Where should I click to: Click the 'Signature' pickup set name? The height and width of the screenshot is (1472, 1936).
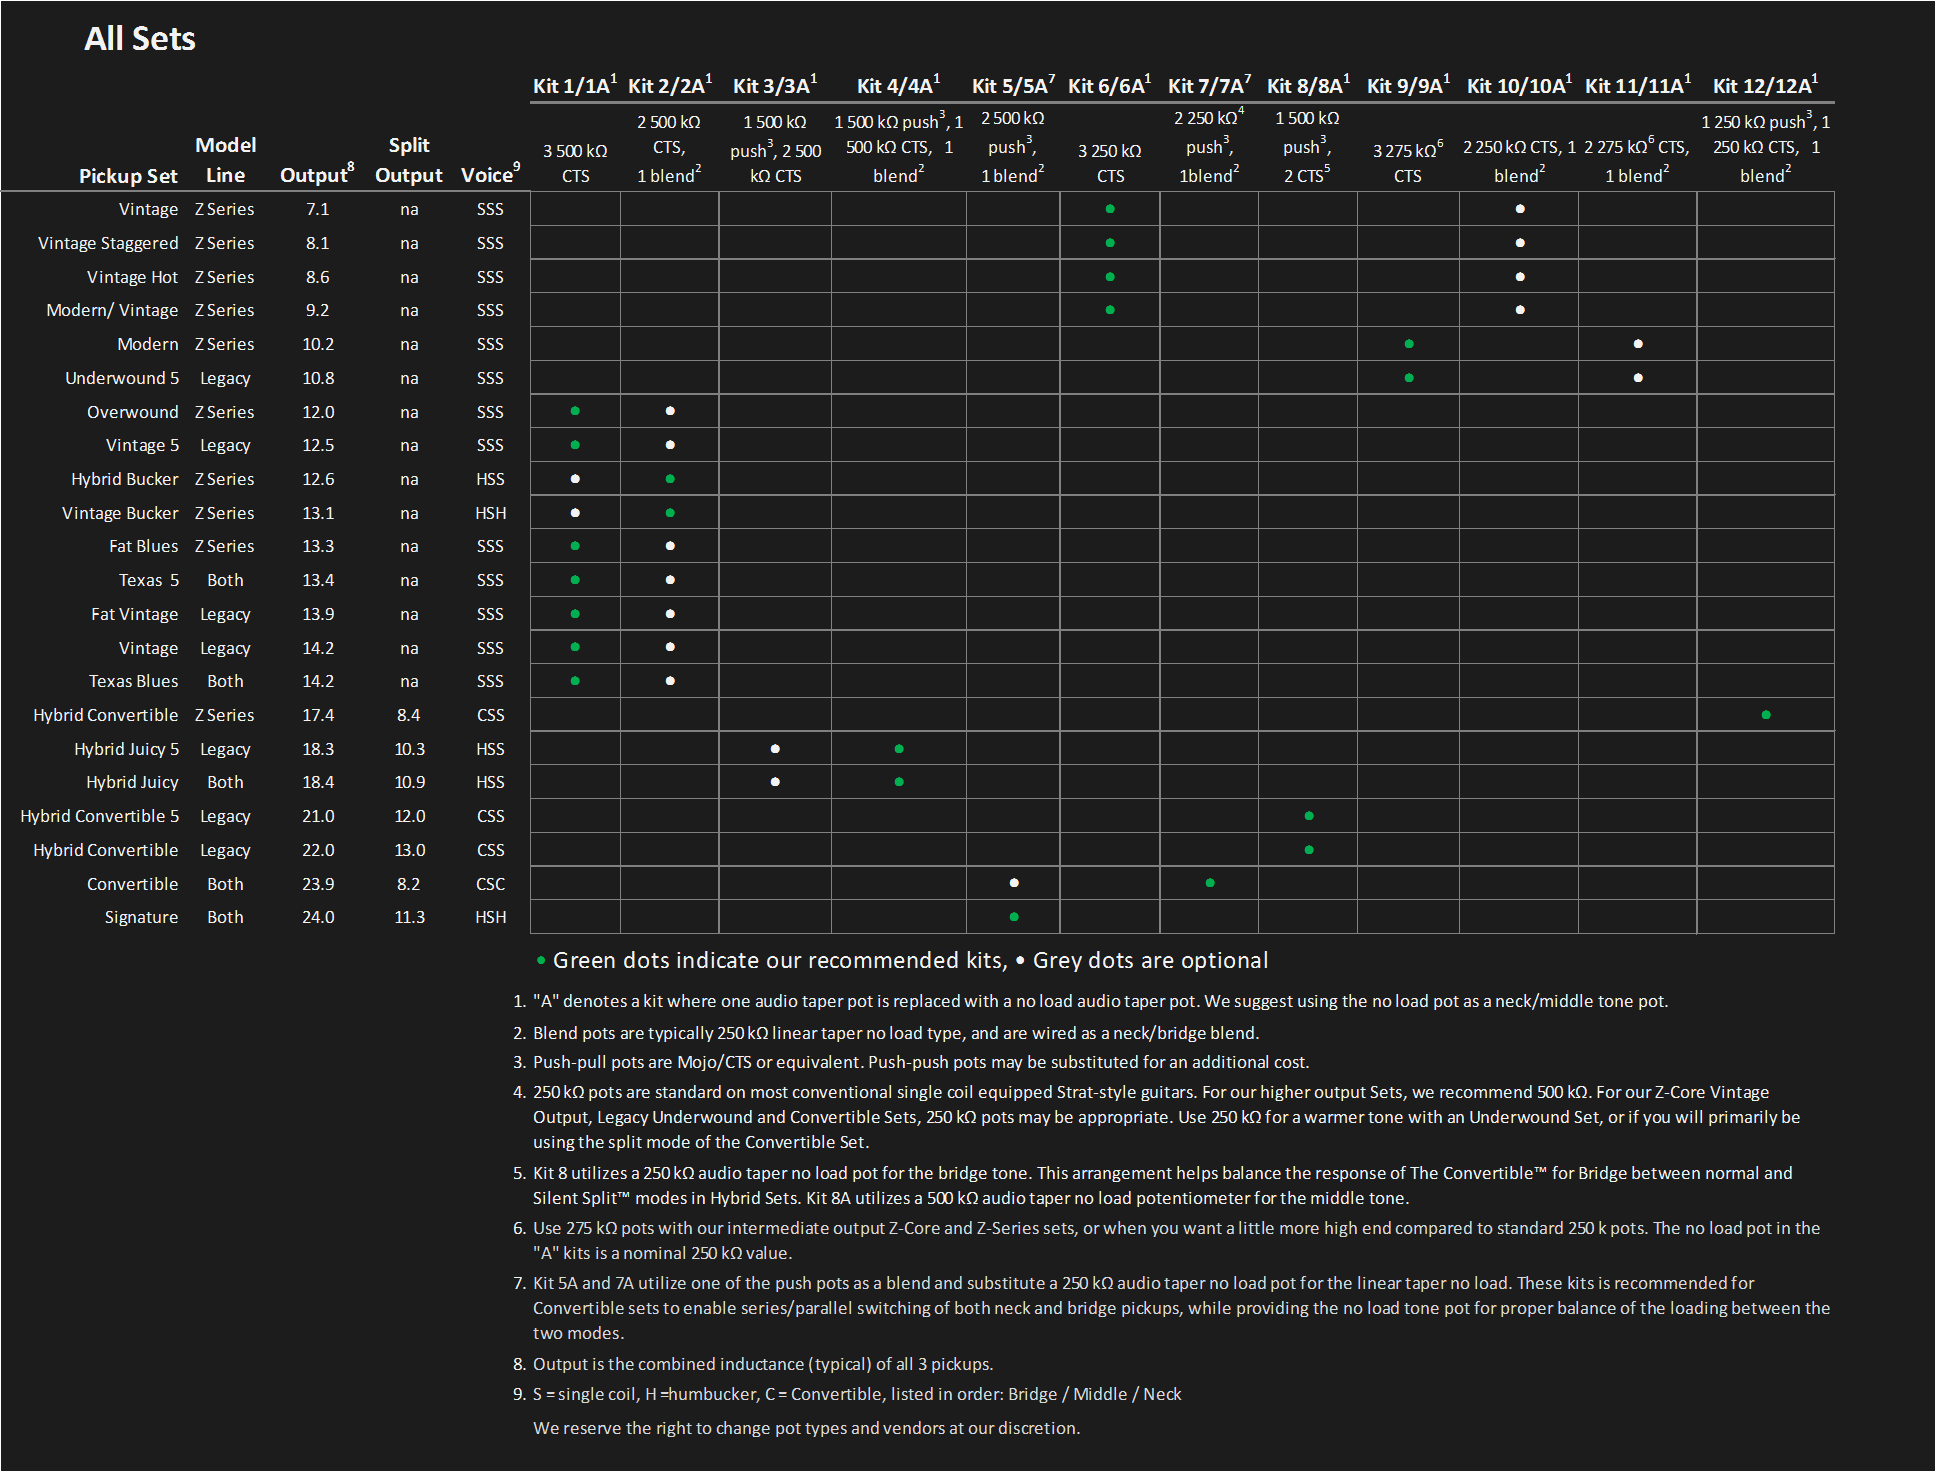(141, 917)
